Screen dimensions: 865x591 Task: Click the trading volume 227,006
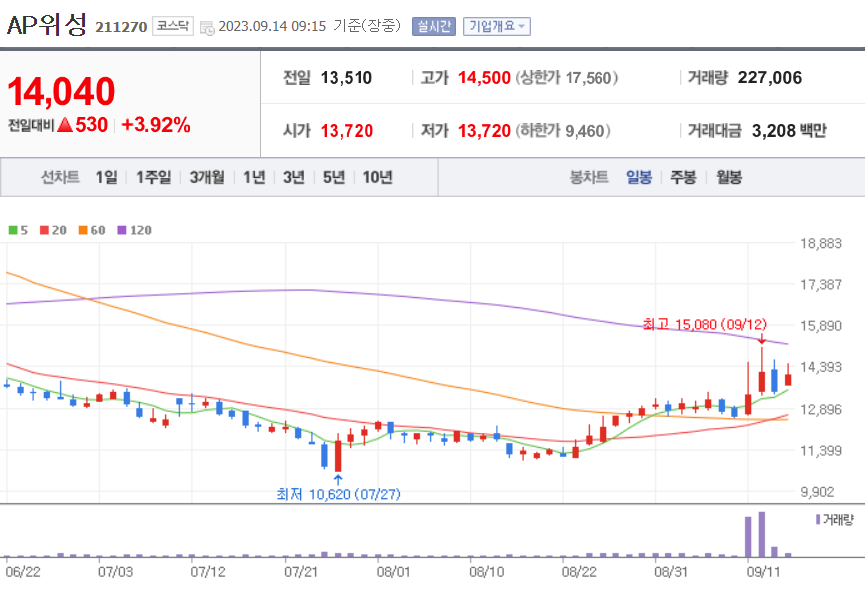point(770,78)
